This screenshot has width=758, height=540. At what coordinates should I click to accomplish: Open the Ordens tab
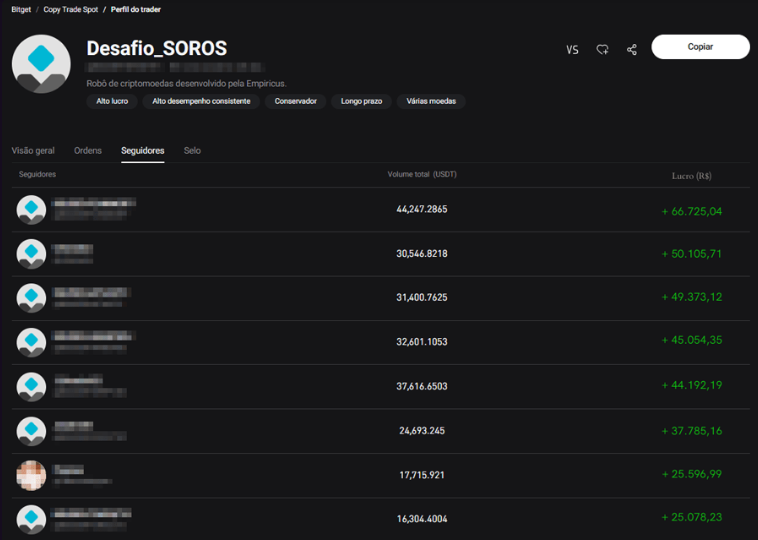(x=88, y=151)
